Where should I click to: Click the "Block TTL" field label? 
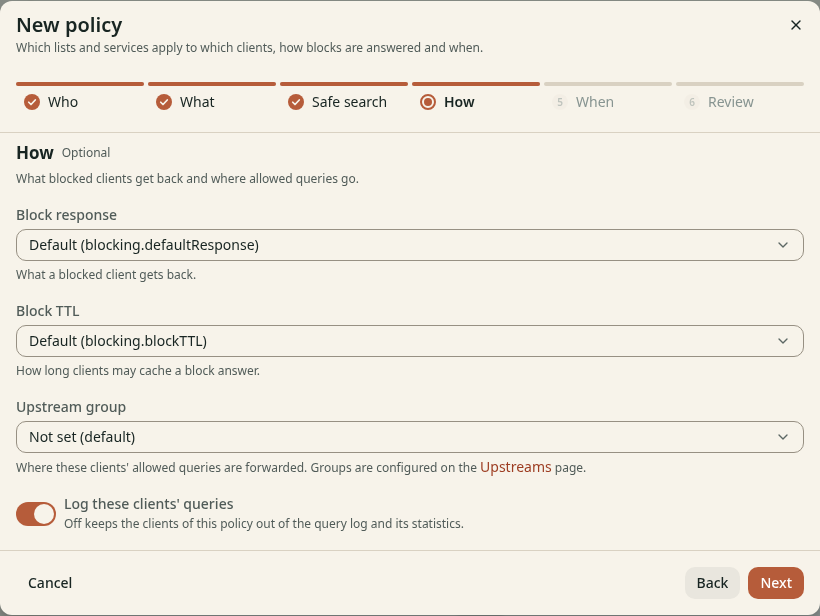(x=48, y=311)
